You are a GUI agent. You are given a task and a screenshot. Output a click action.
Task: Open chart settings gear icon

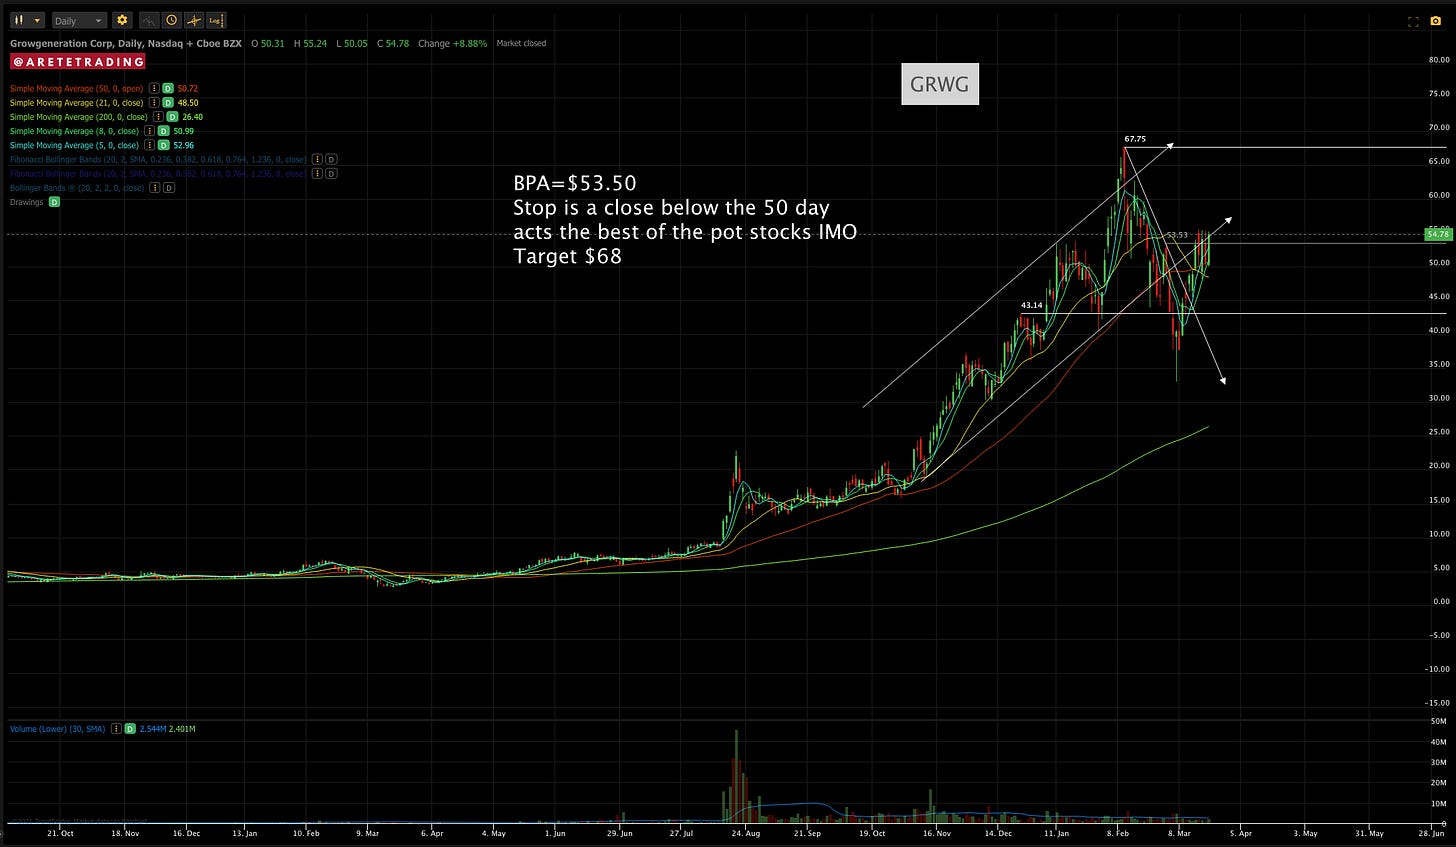(x=122, y=20)
